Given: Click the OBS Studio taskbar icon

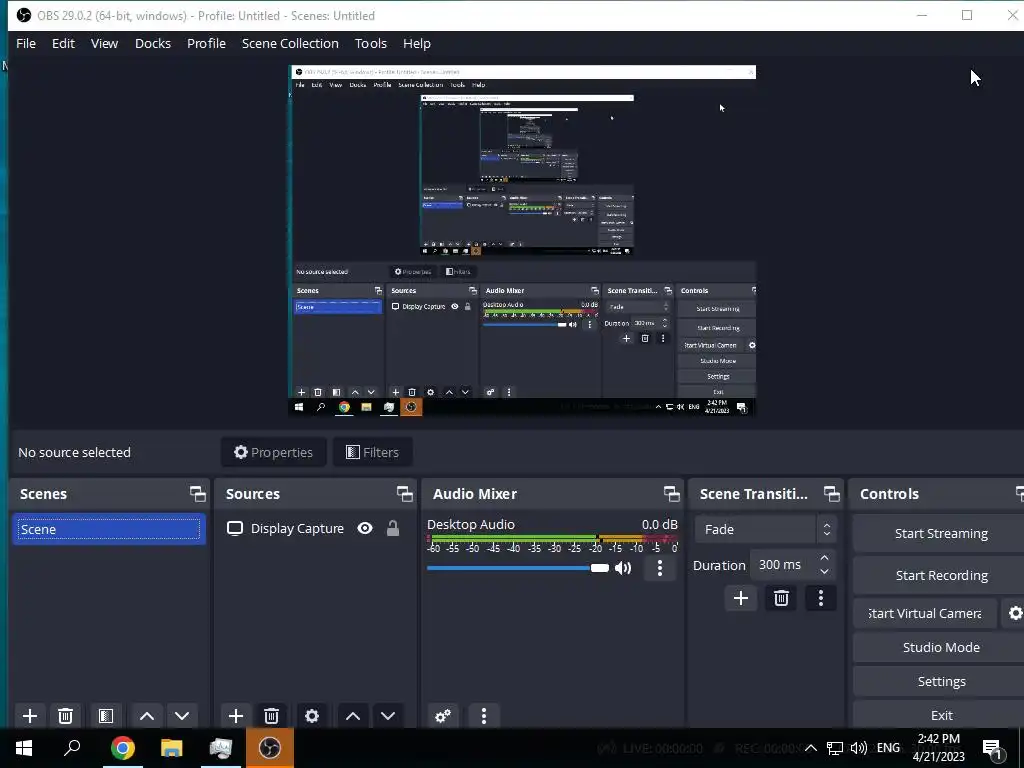Looking at the screenshot, I should click(x=270, y=748).
